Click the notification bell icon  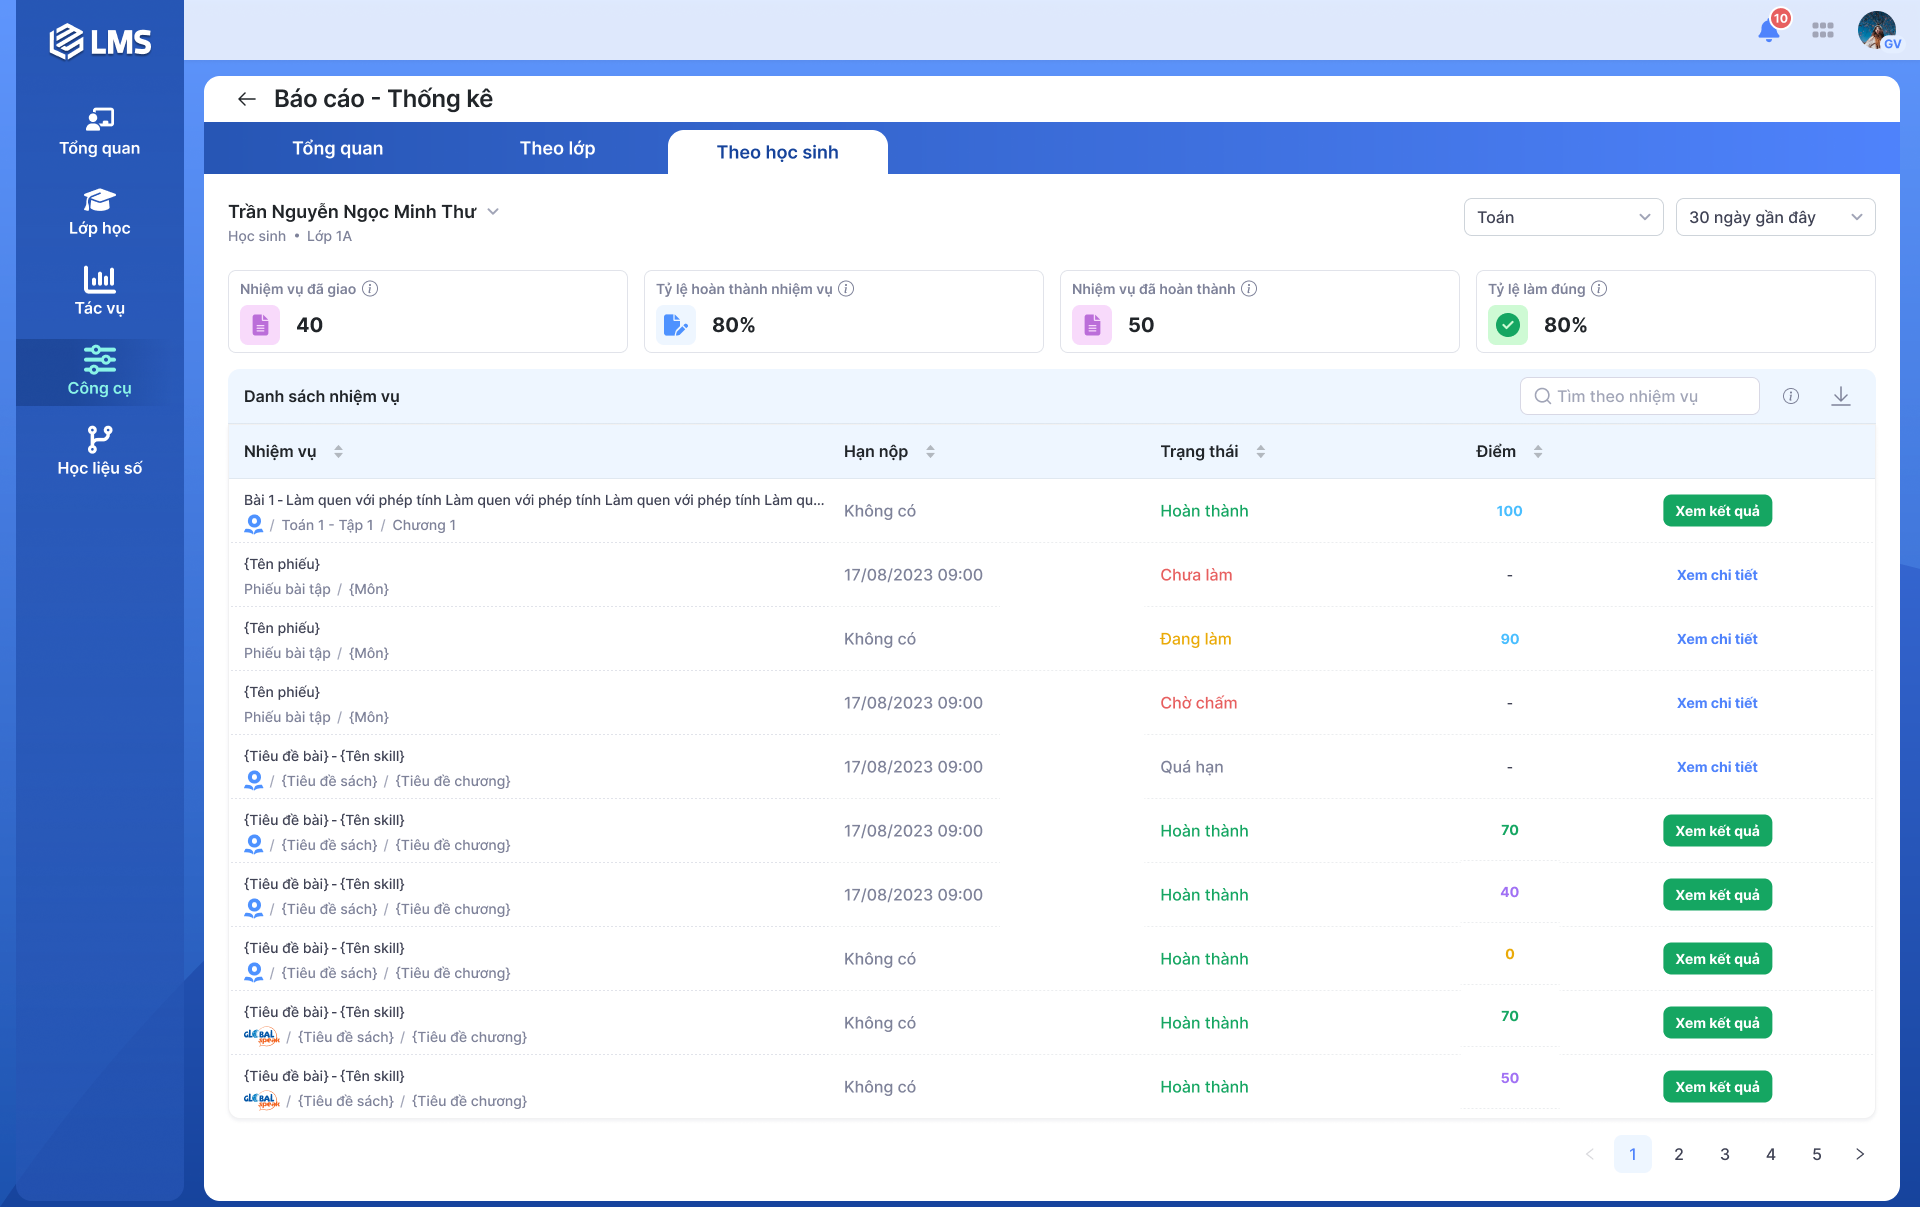point(1768,31)
